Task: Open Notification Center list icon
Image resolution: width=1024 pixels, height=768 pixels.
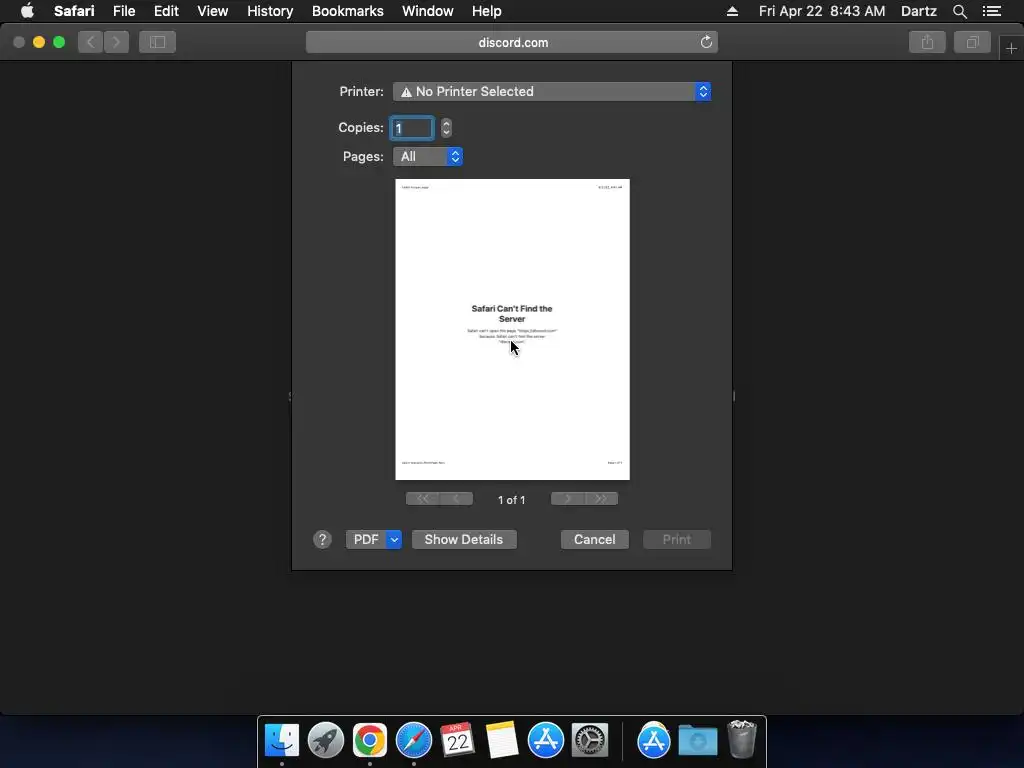Action: click(x=991, y=11)
